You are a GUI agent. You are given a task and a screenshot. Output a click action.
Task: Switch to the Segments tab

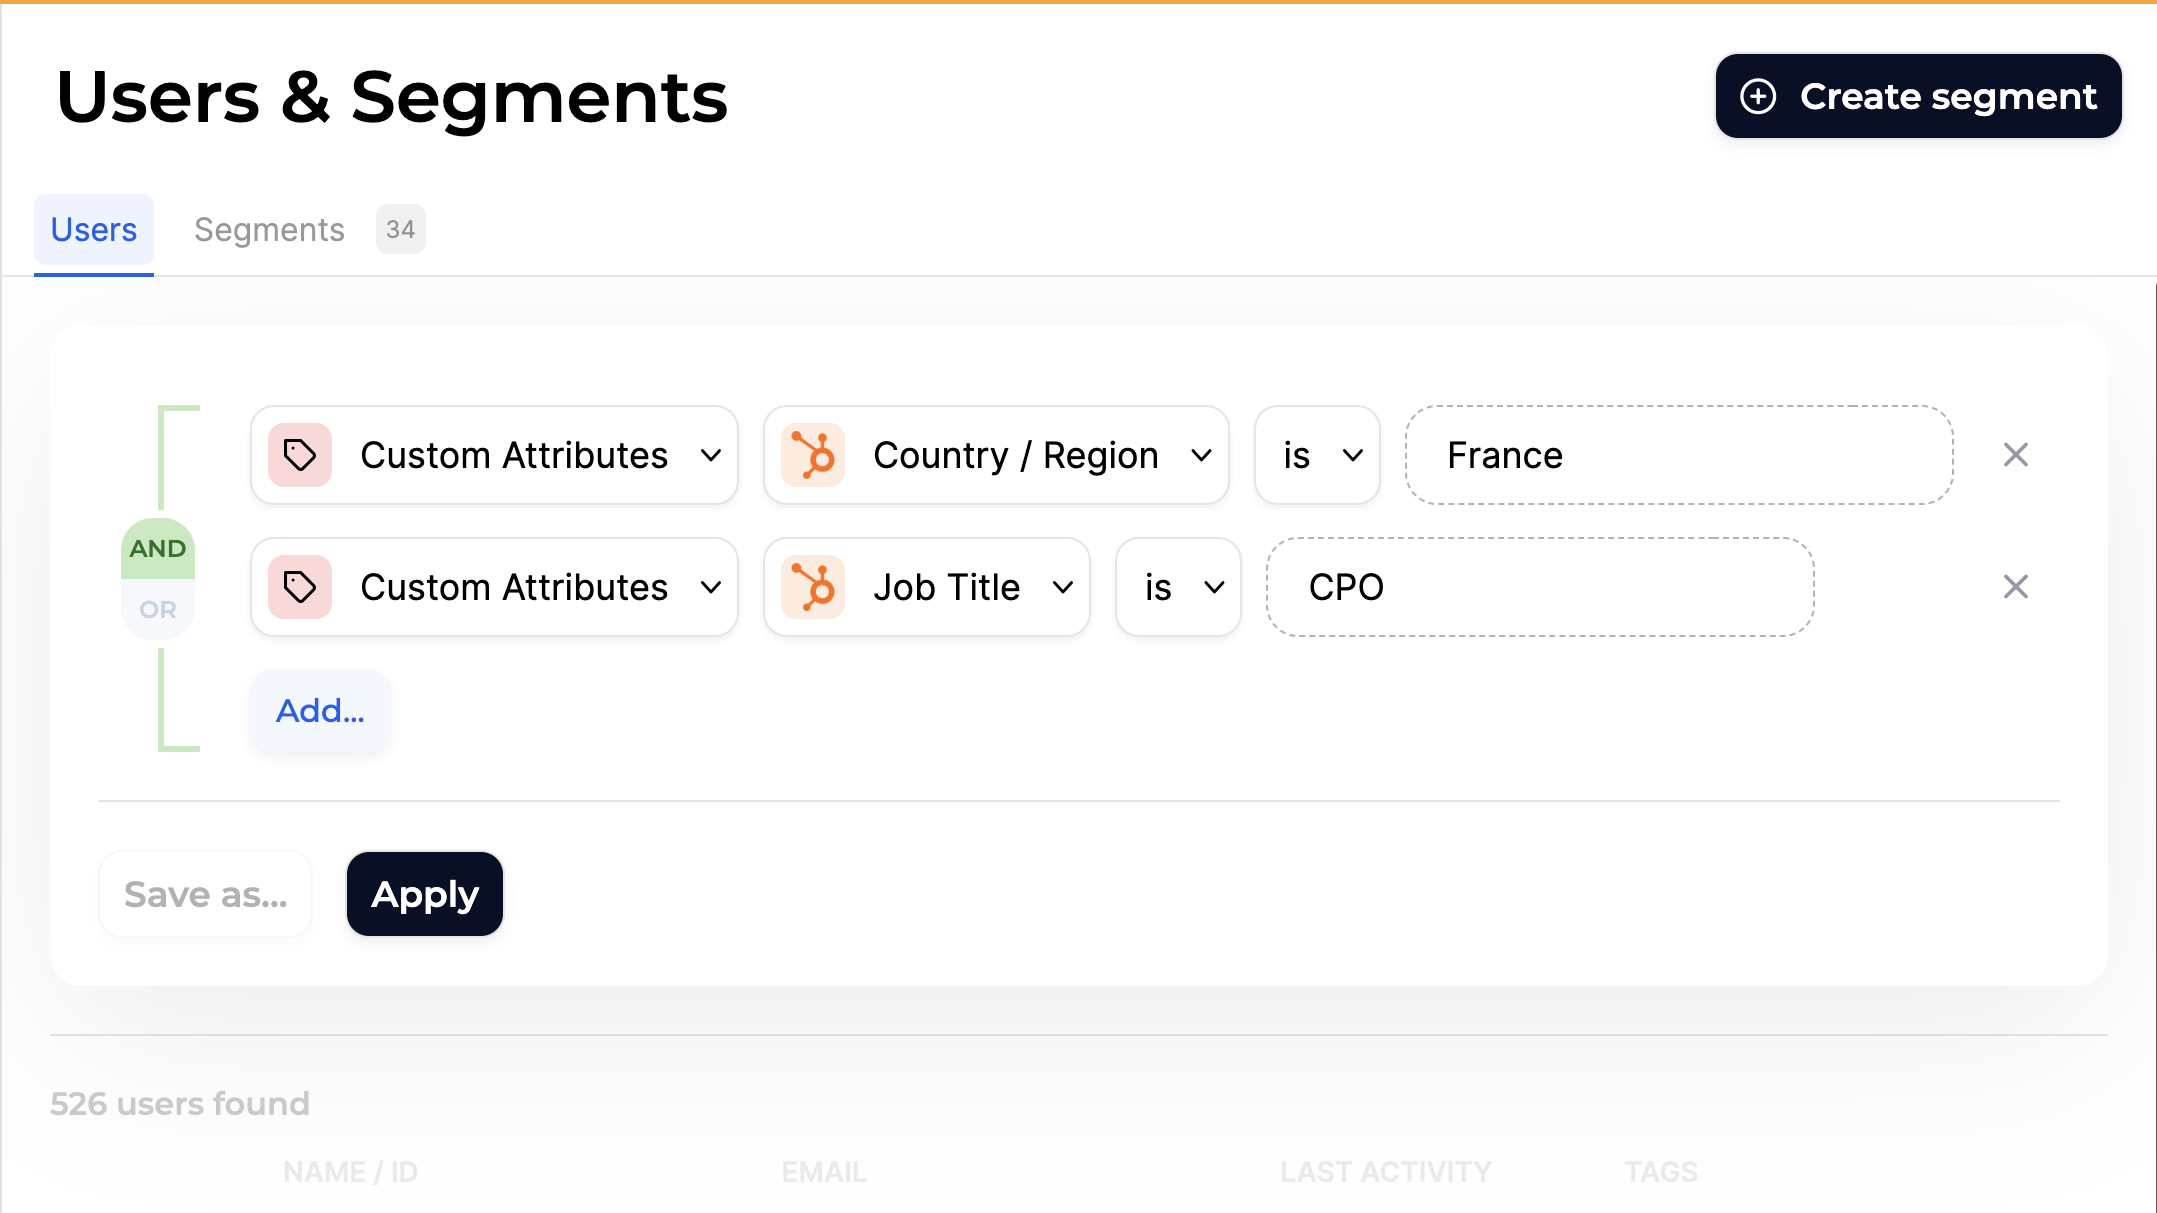270,230
